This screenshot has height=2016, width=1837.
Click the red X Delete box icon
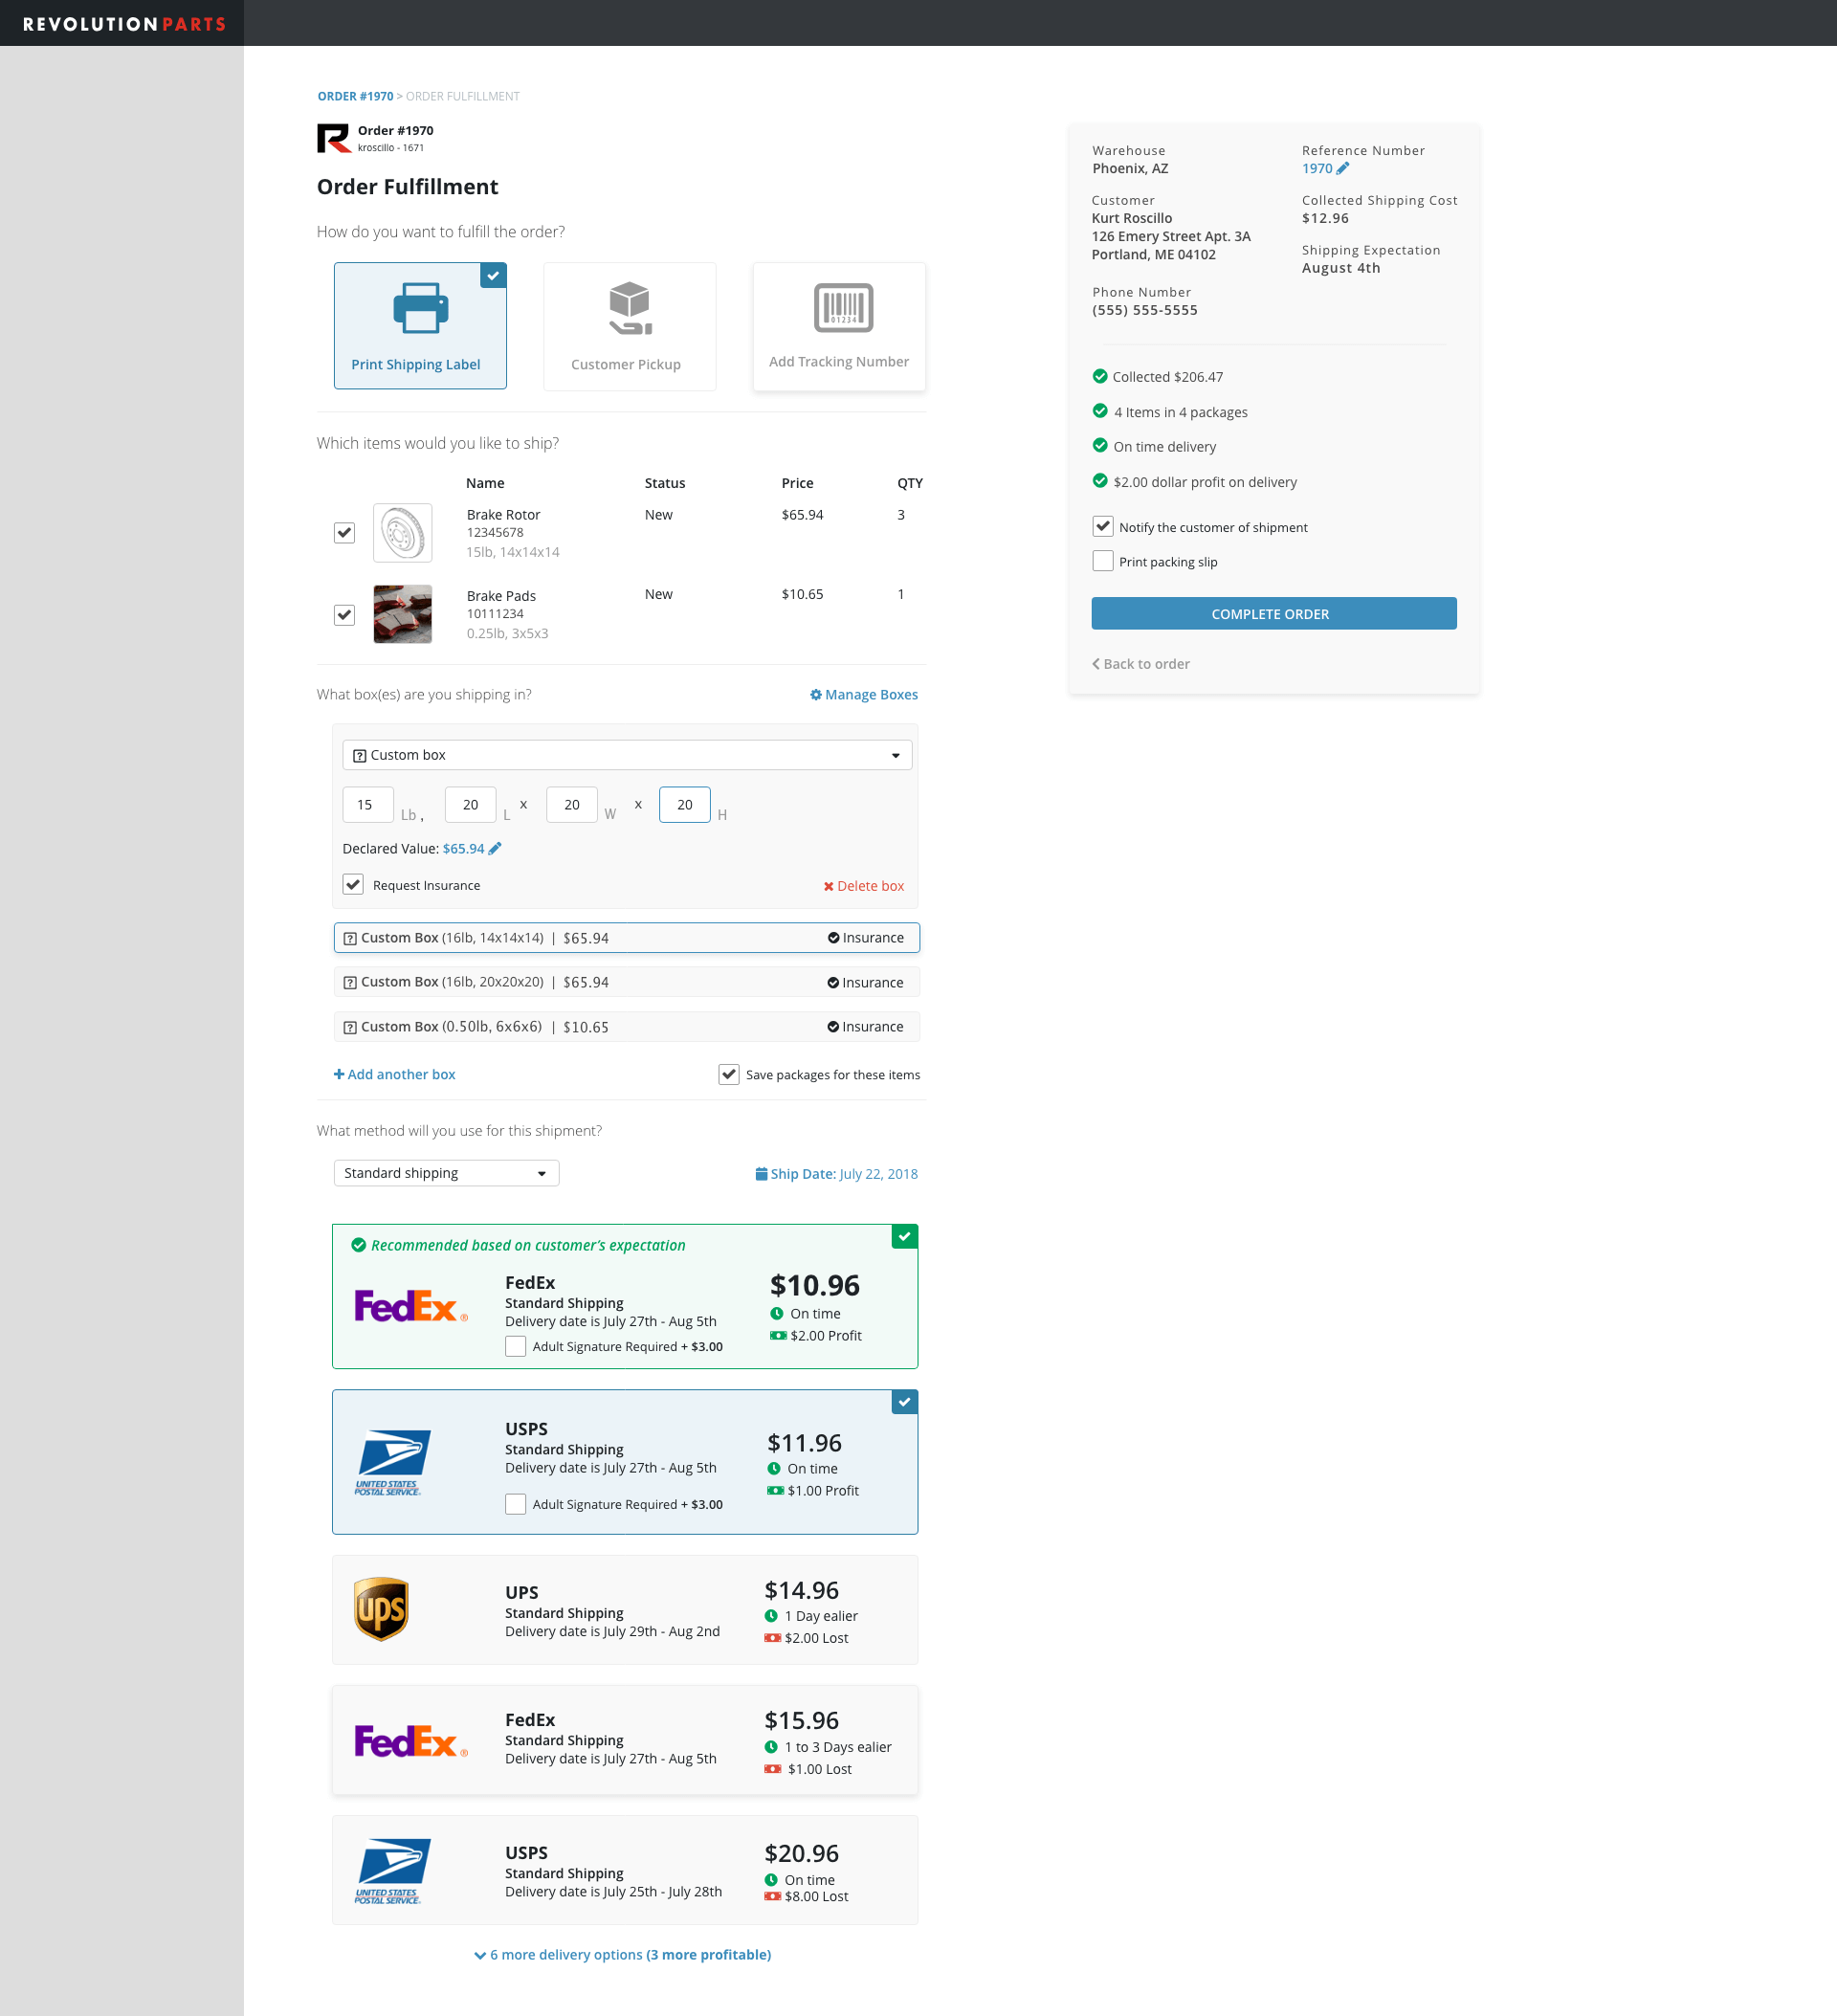[828, 887]
